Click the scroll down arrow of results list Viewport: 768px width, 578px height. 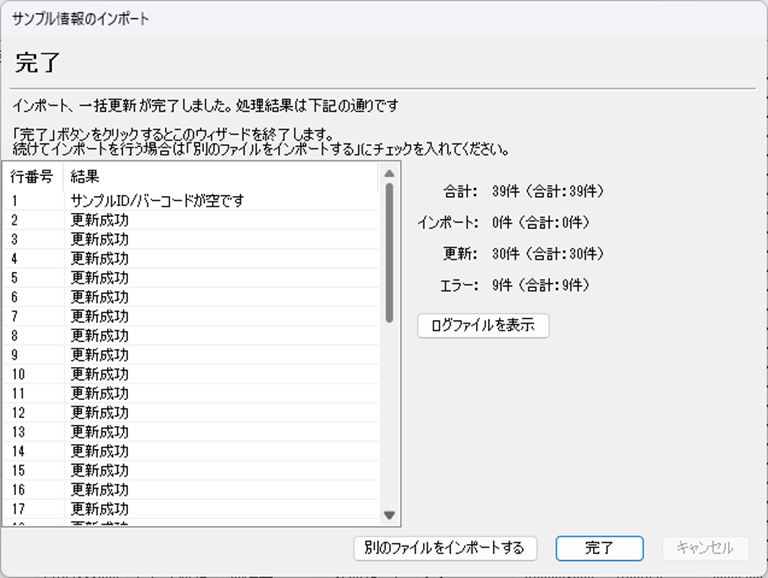click(390, 515)
